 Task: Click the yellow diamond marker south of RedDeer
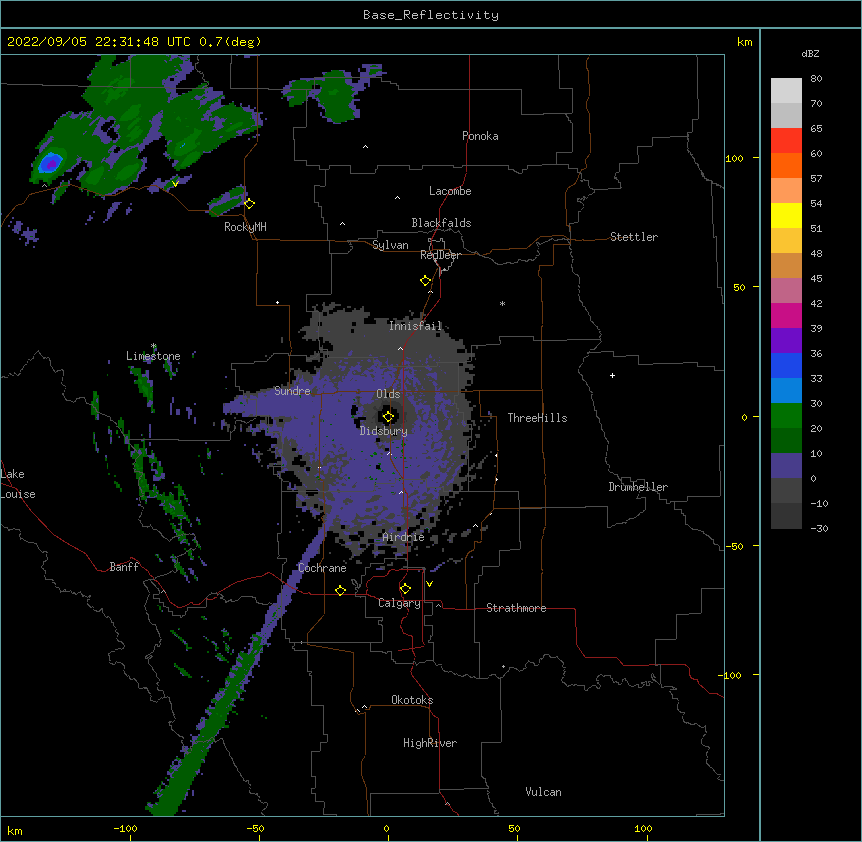426,281
